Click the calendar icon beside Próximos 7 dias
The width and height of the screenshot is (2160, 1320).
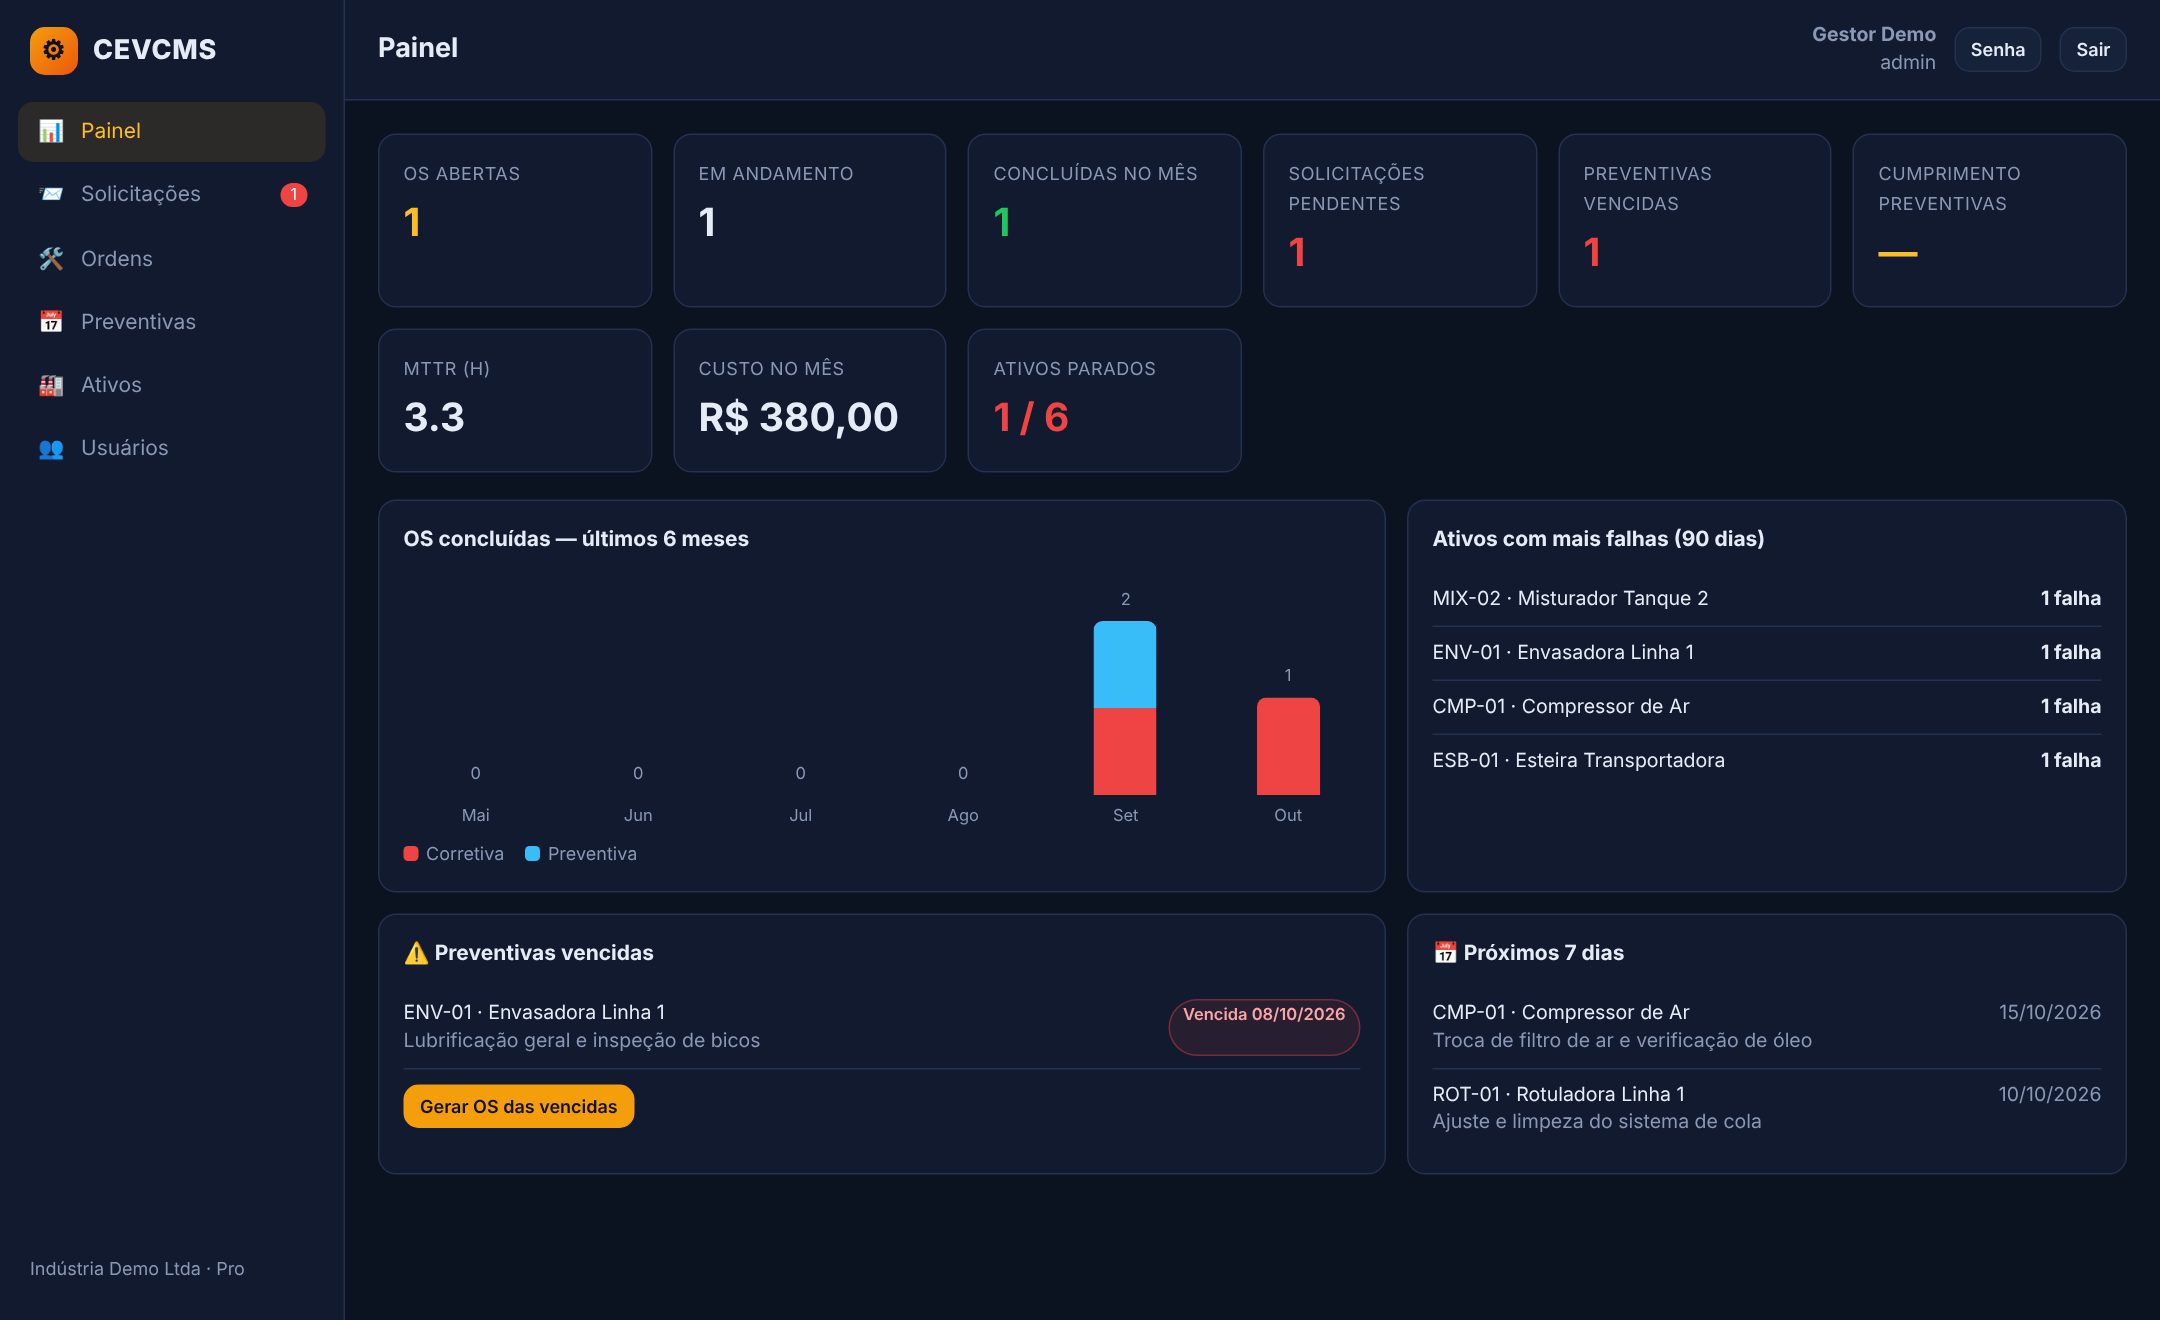tap(1445, 953)
